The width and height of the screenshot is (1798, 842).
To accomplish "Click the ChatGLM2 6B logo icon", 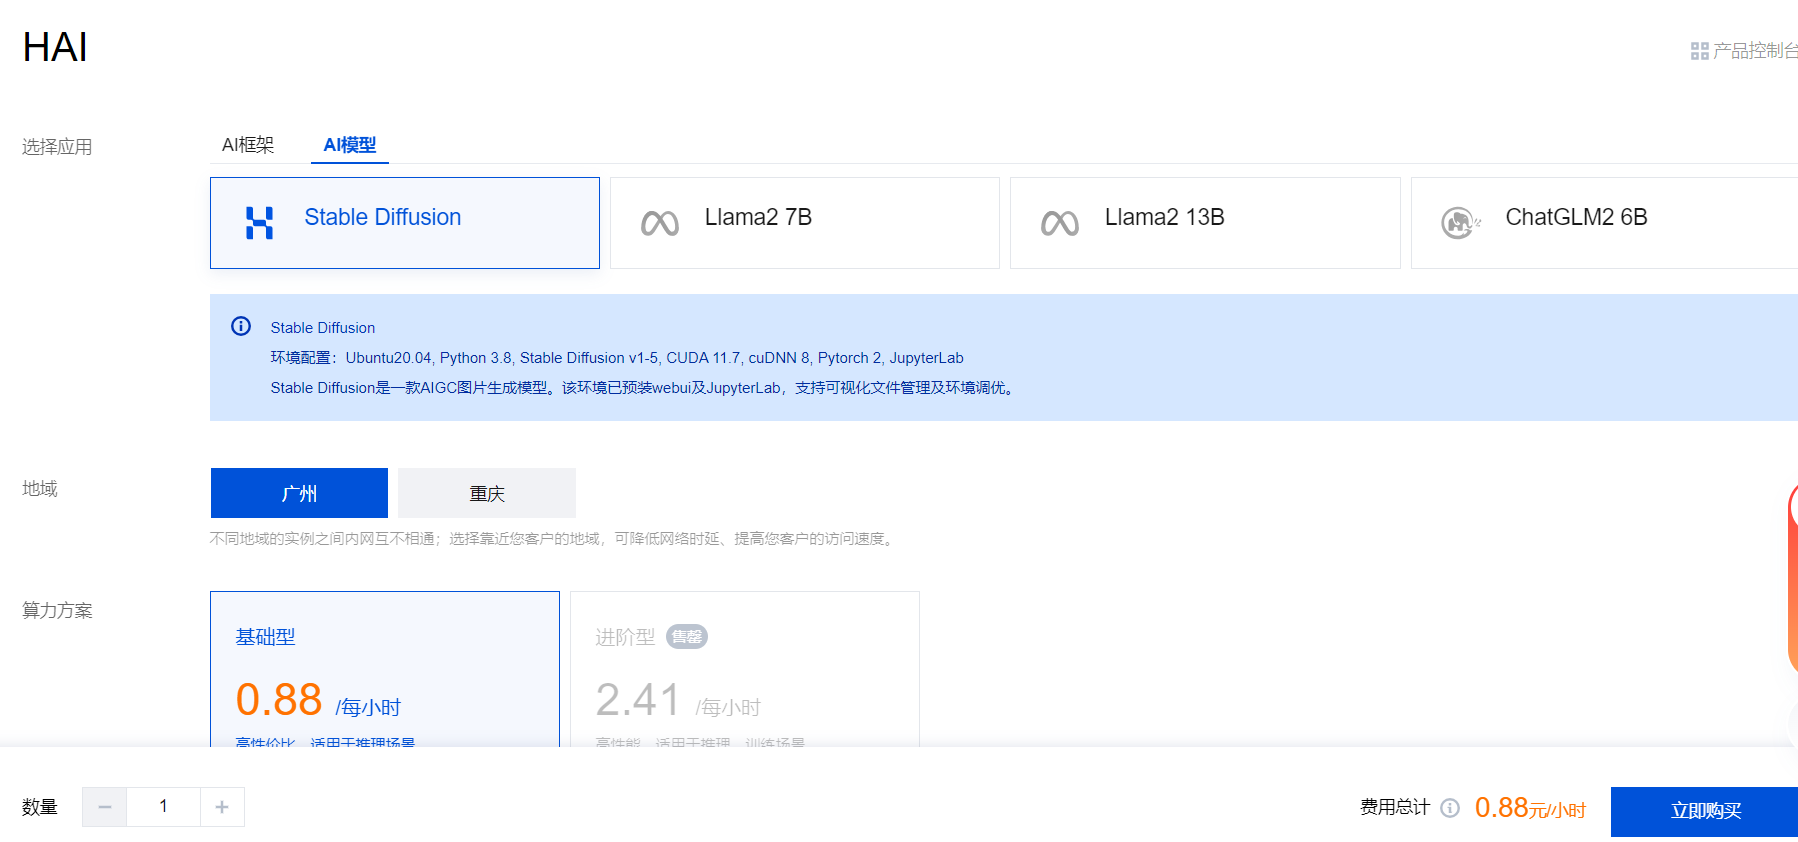I will coord(1461,222).
